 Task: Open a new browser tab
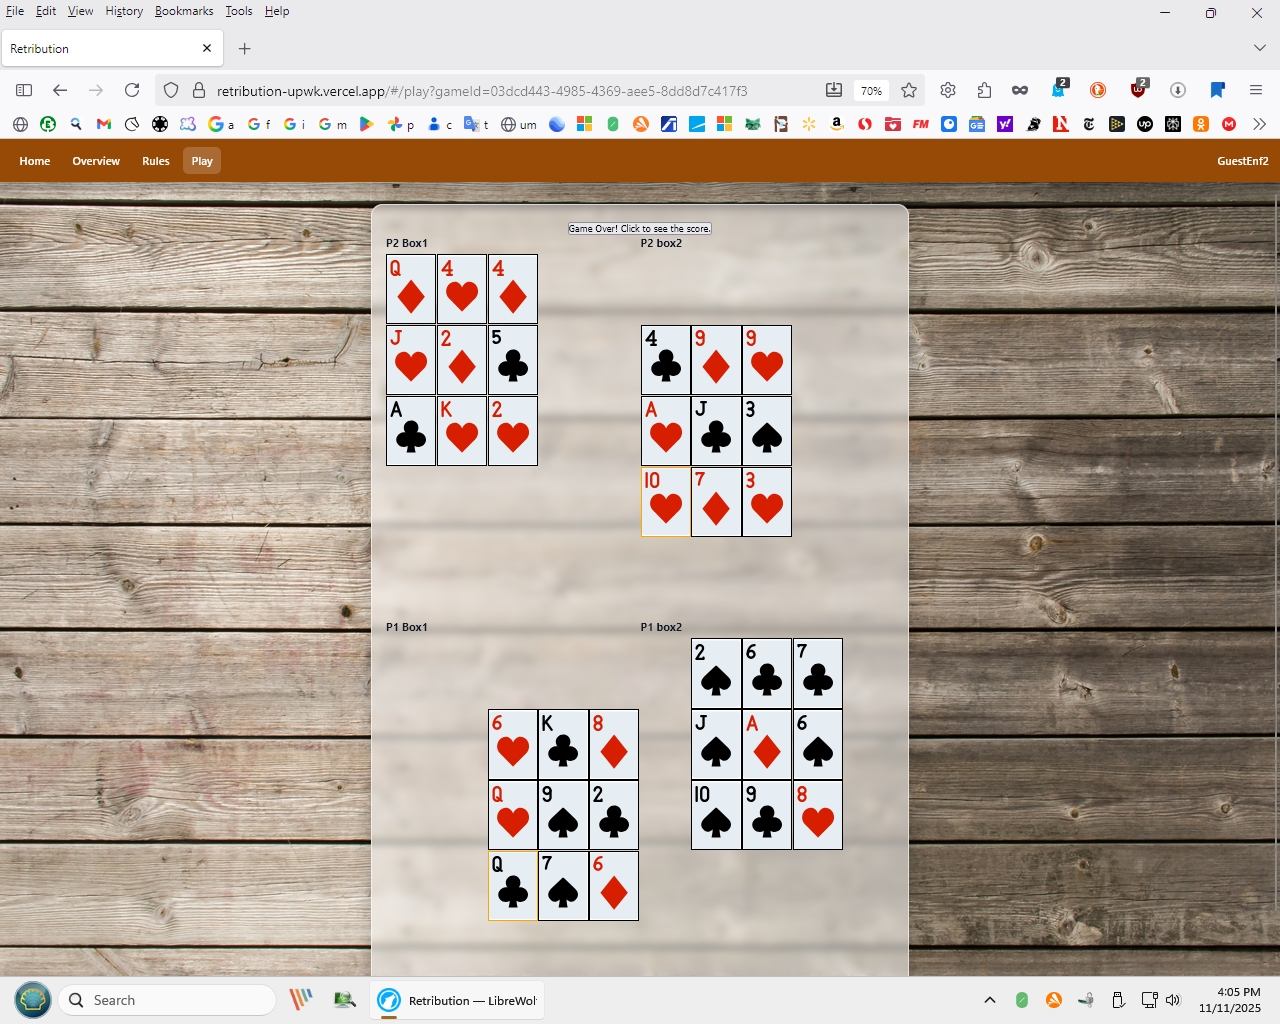pyautogui.click(x=245, y=48)
